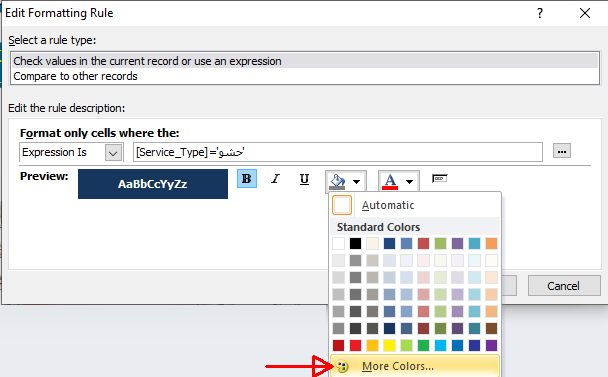Toggle the Bold formatting button
Image resolution: width=608 pixels, height=377 pixels.
247,179
